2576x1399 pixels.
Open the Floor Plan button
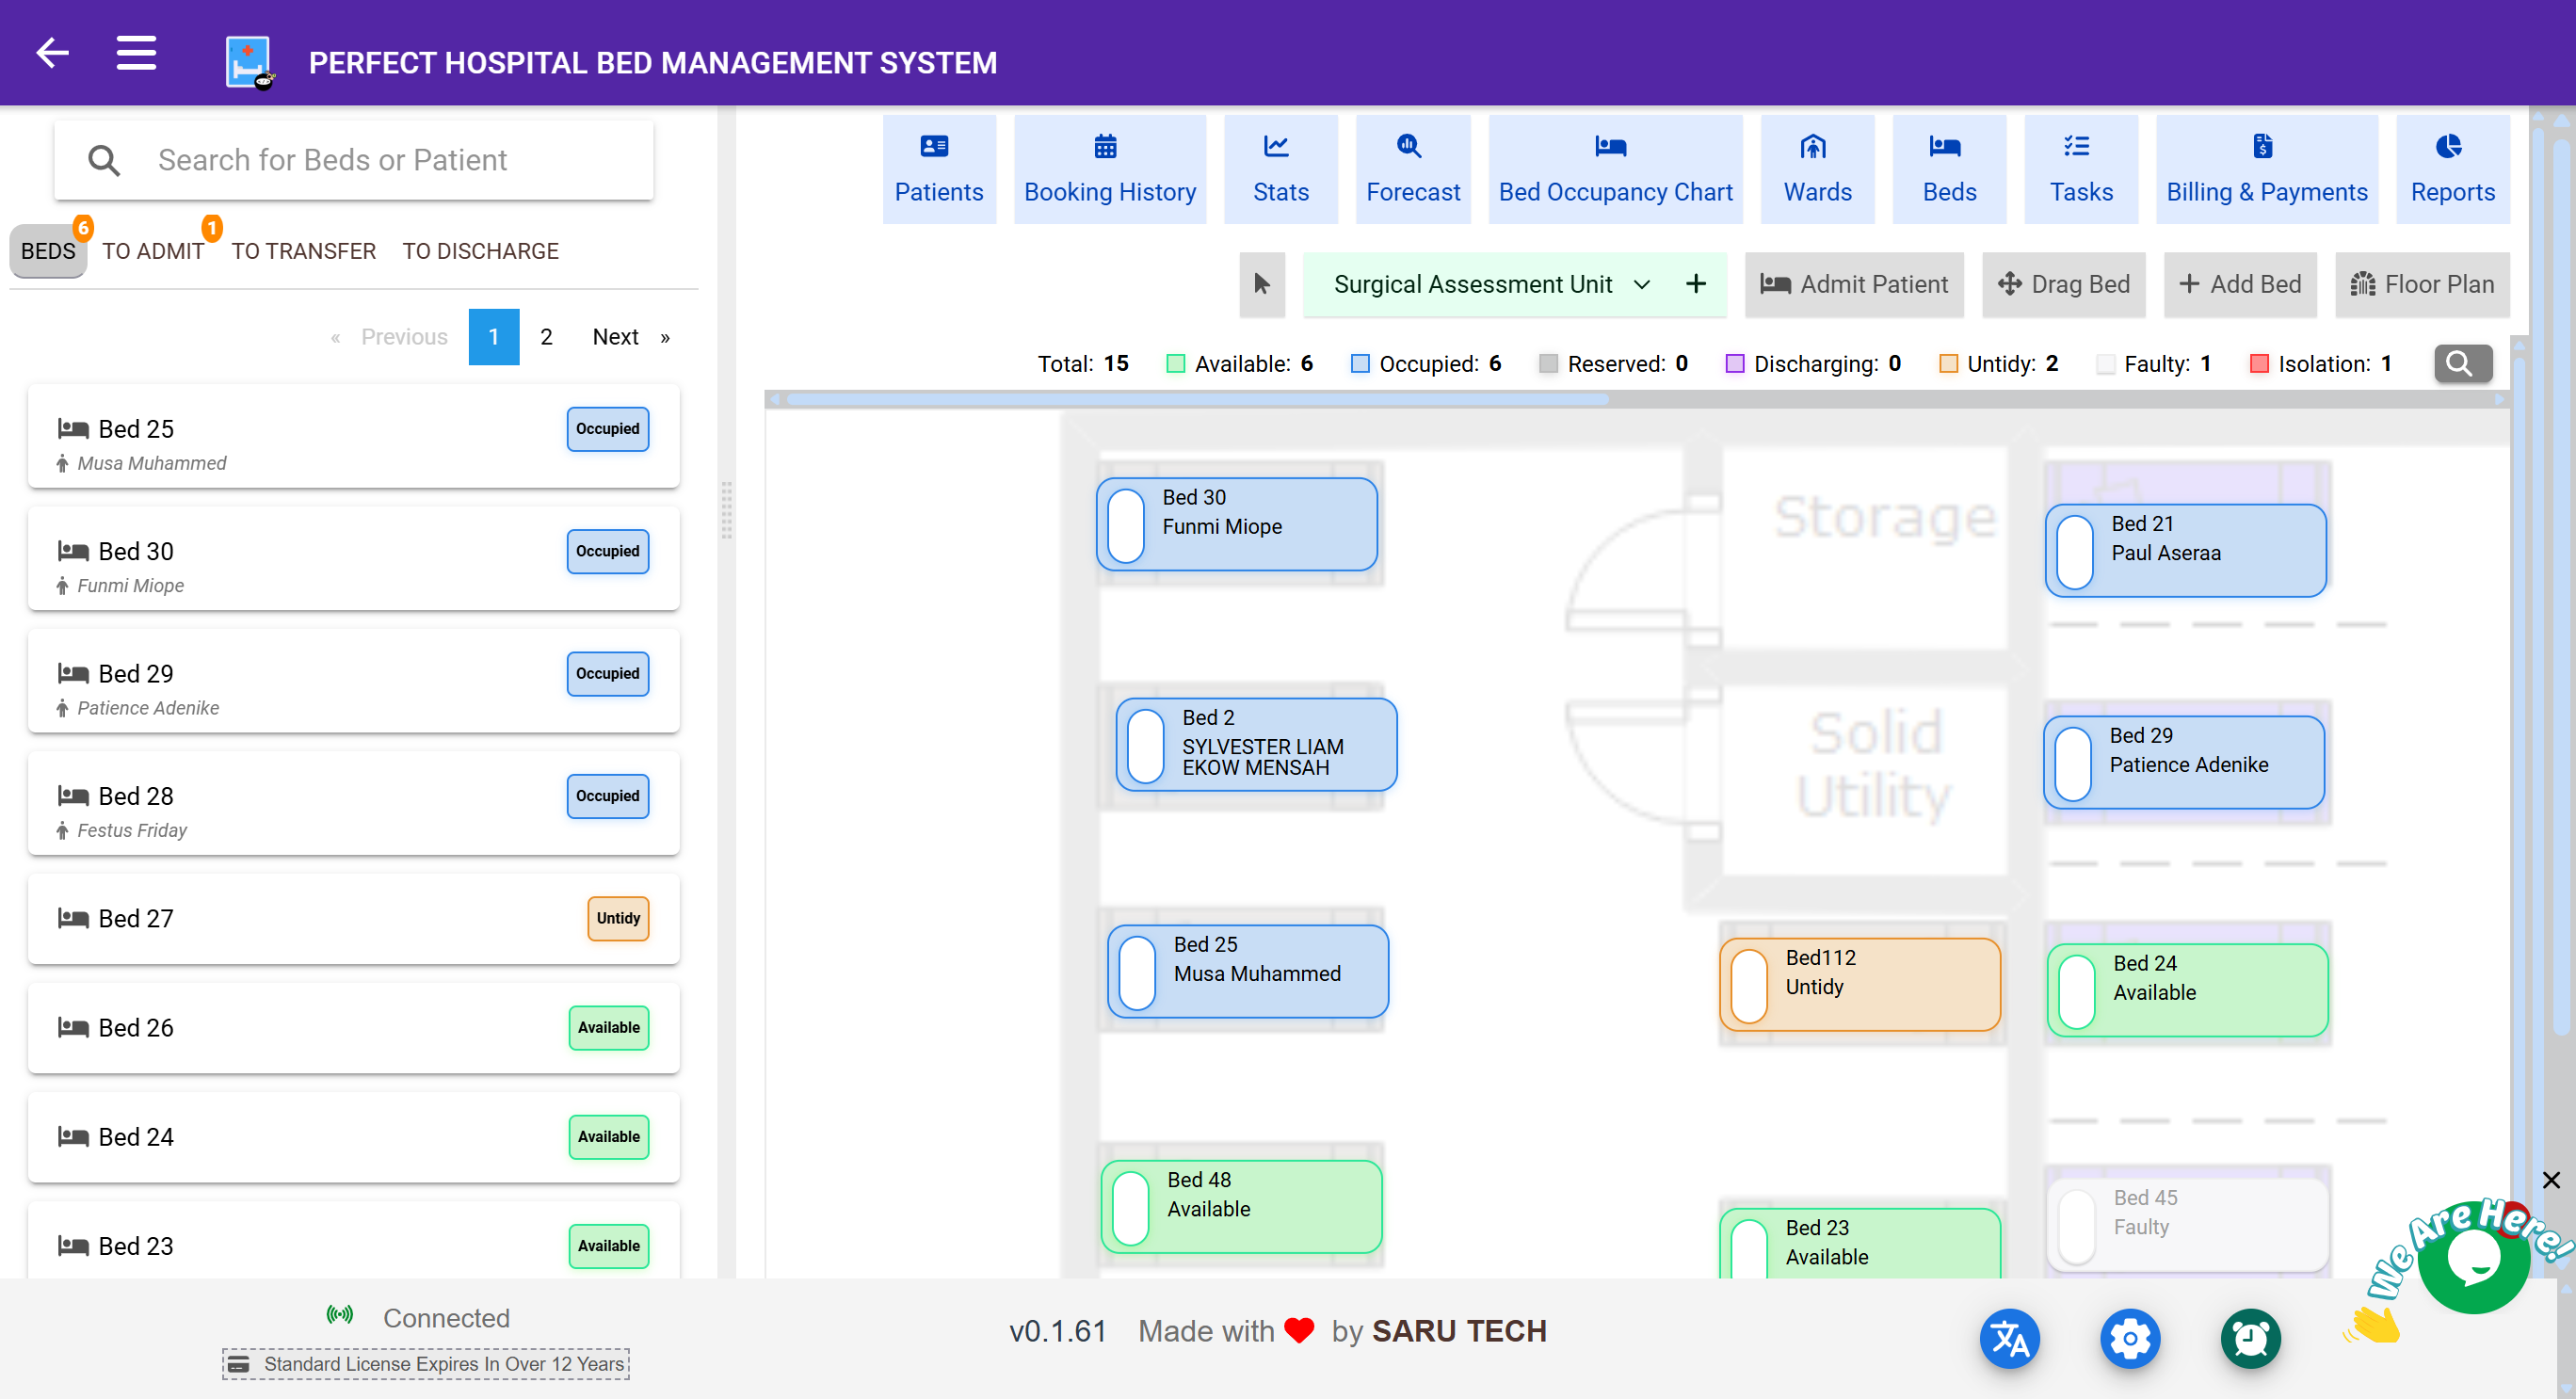coord(2421,284)
